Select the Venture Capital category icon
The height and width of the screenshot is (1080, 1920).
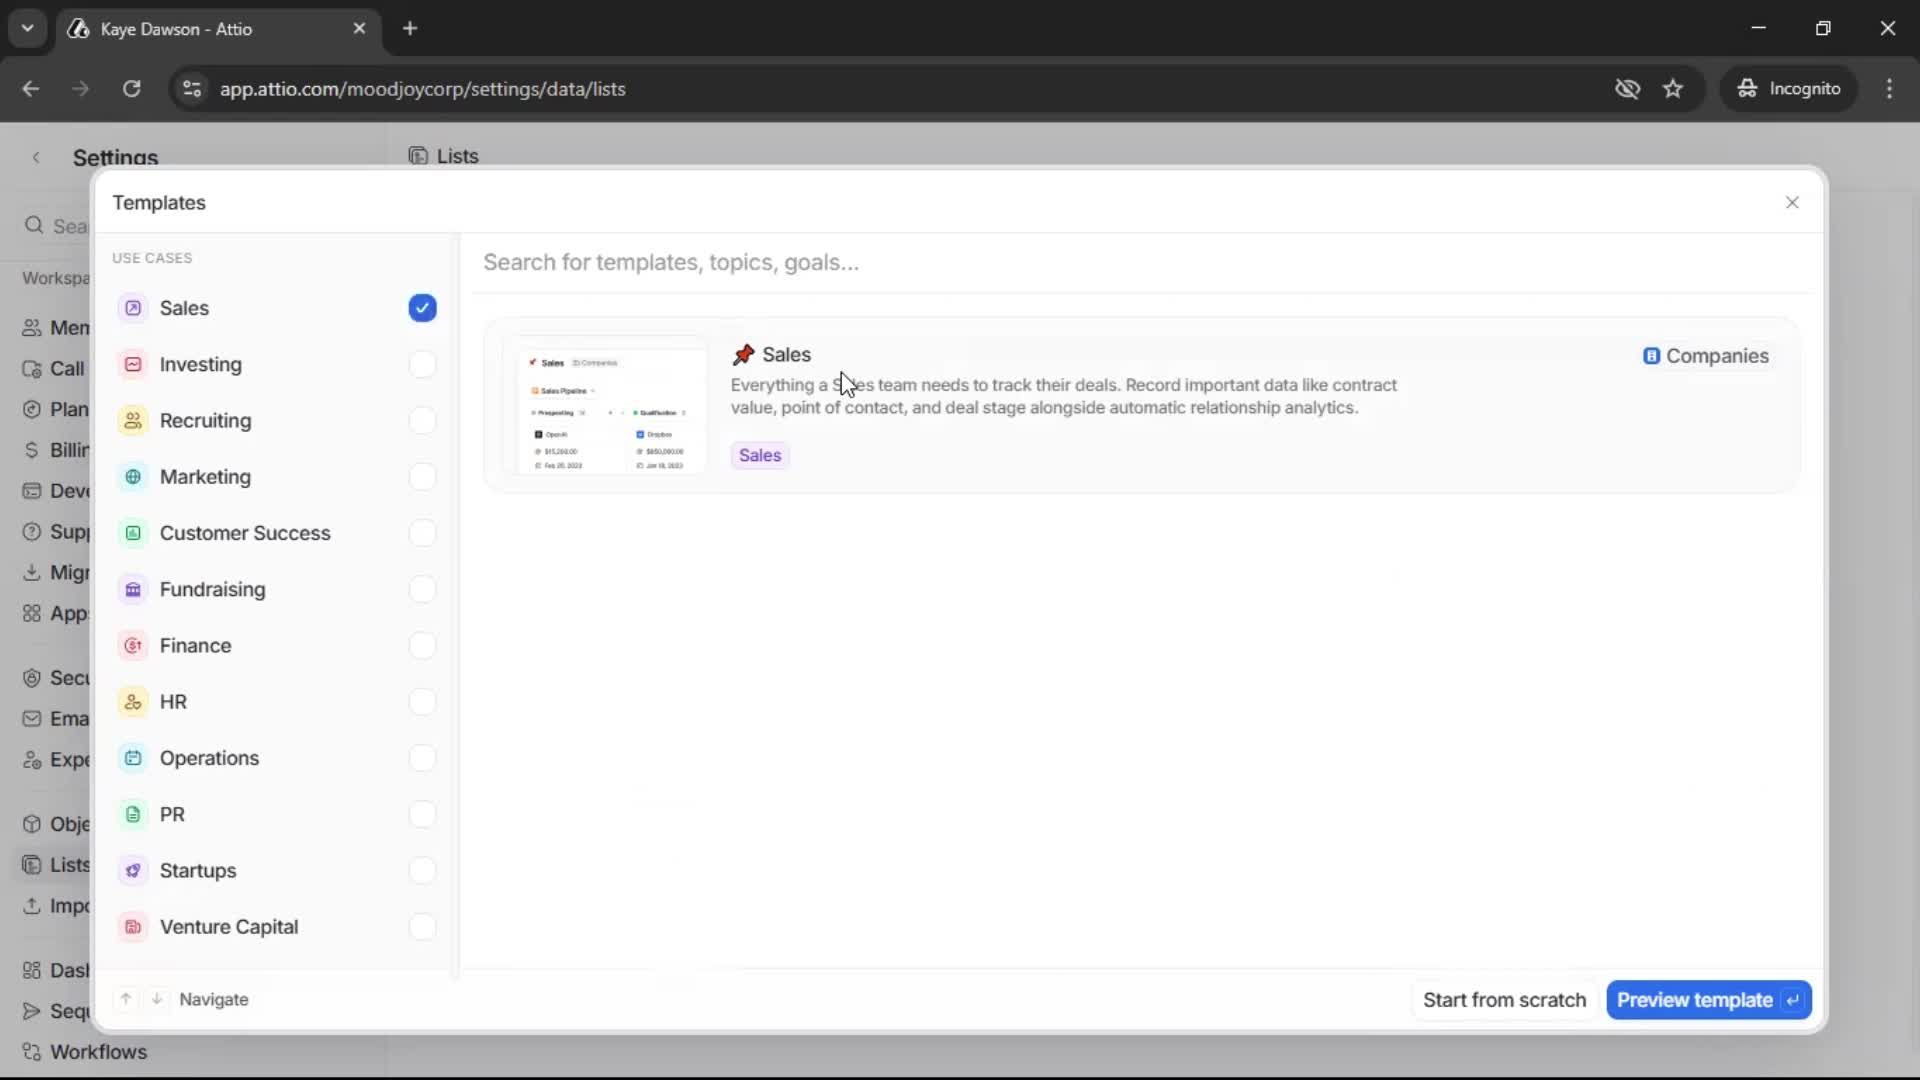(x=132, y=927)
